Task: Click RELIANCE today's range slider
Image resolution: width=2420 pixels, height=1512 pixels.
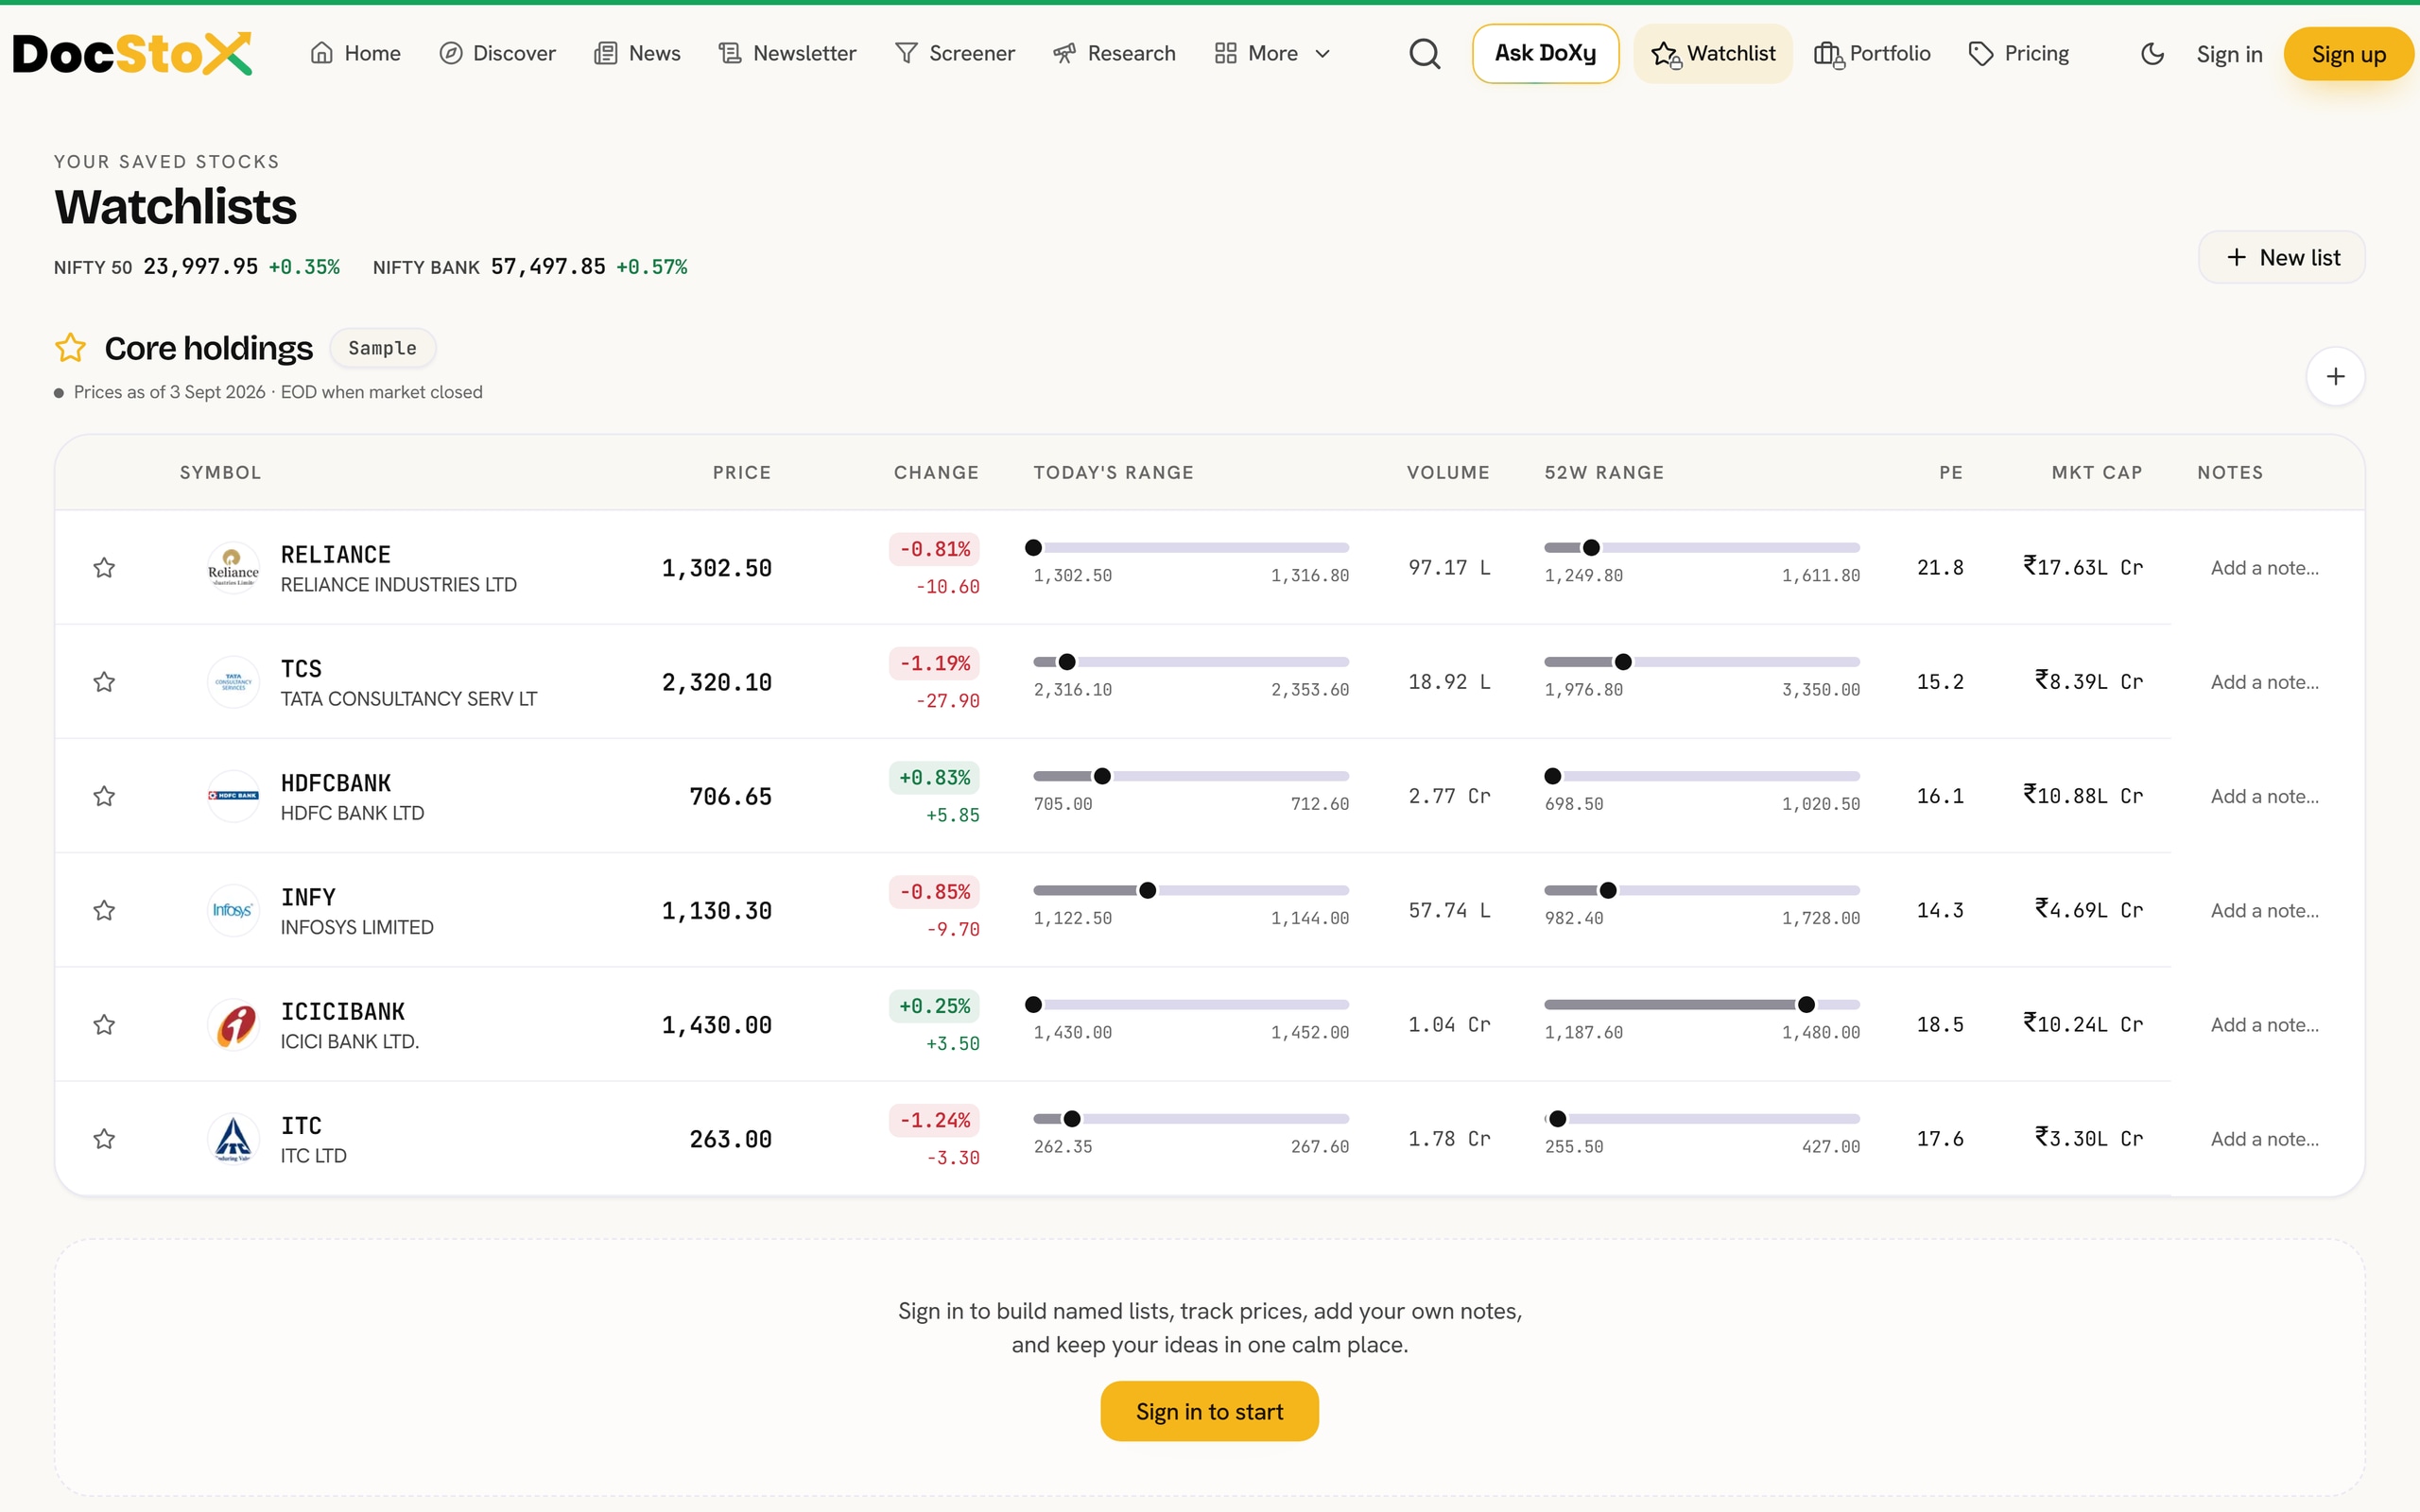Action: point(1190,548)
